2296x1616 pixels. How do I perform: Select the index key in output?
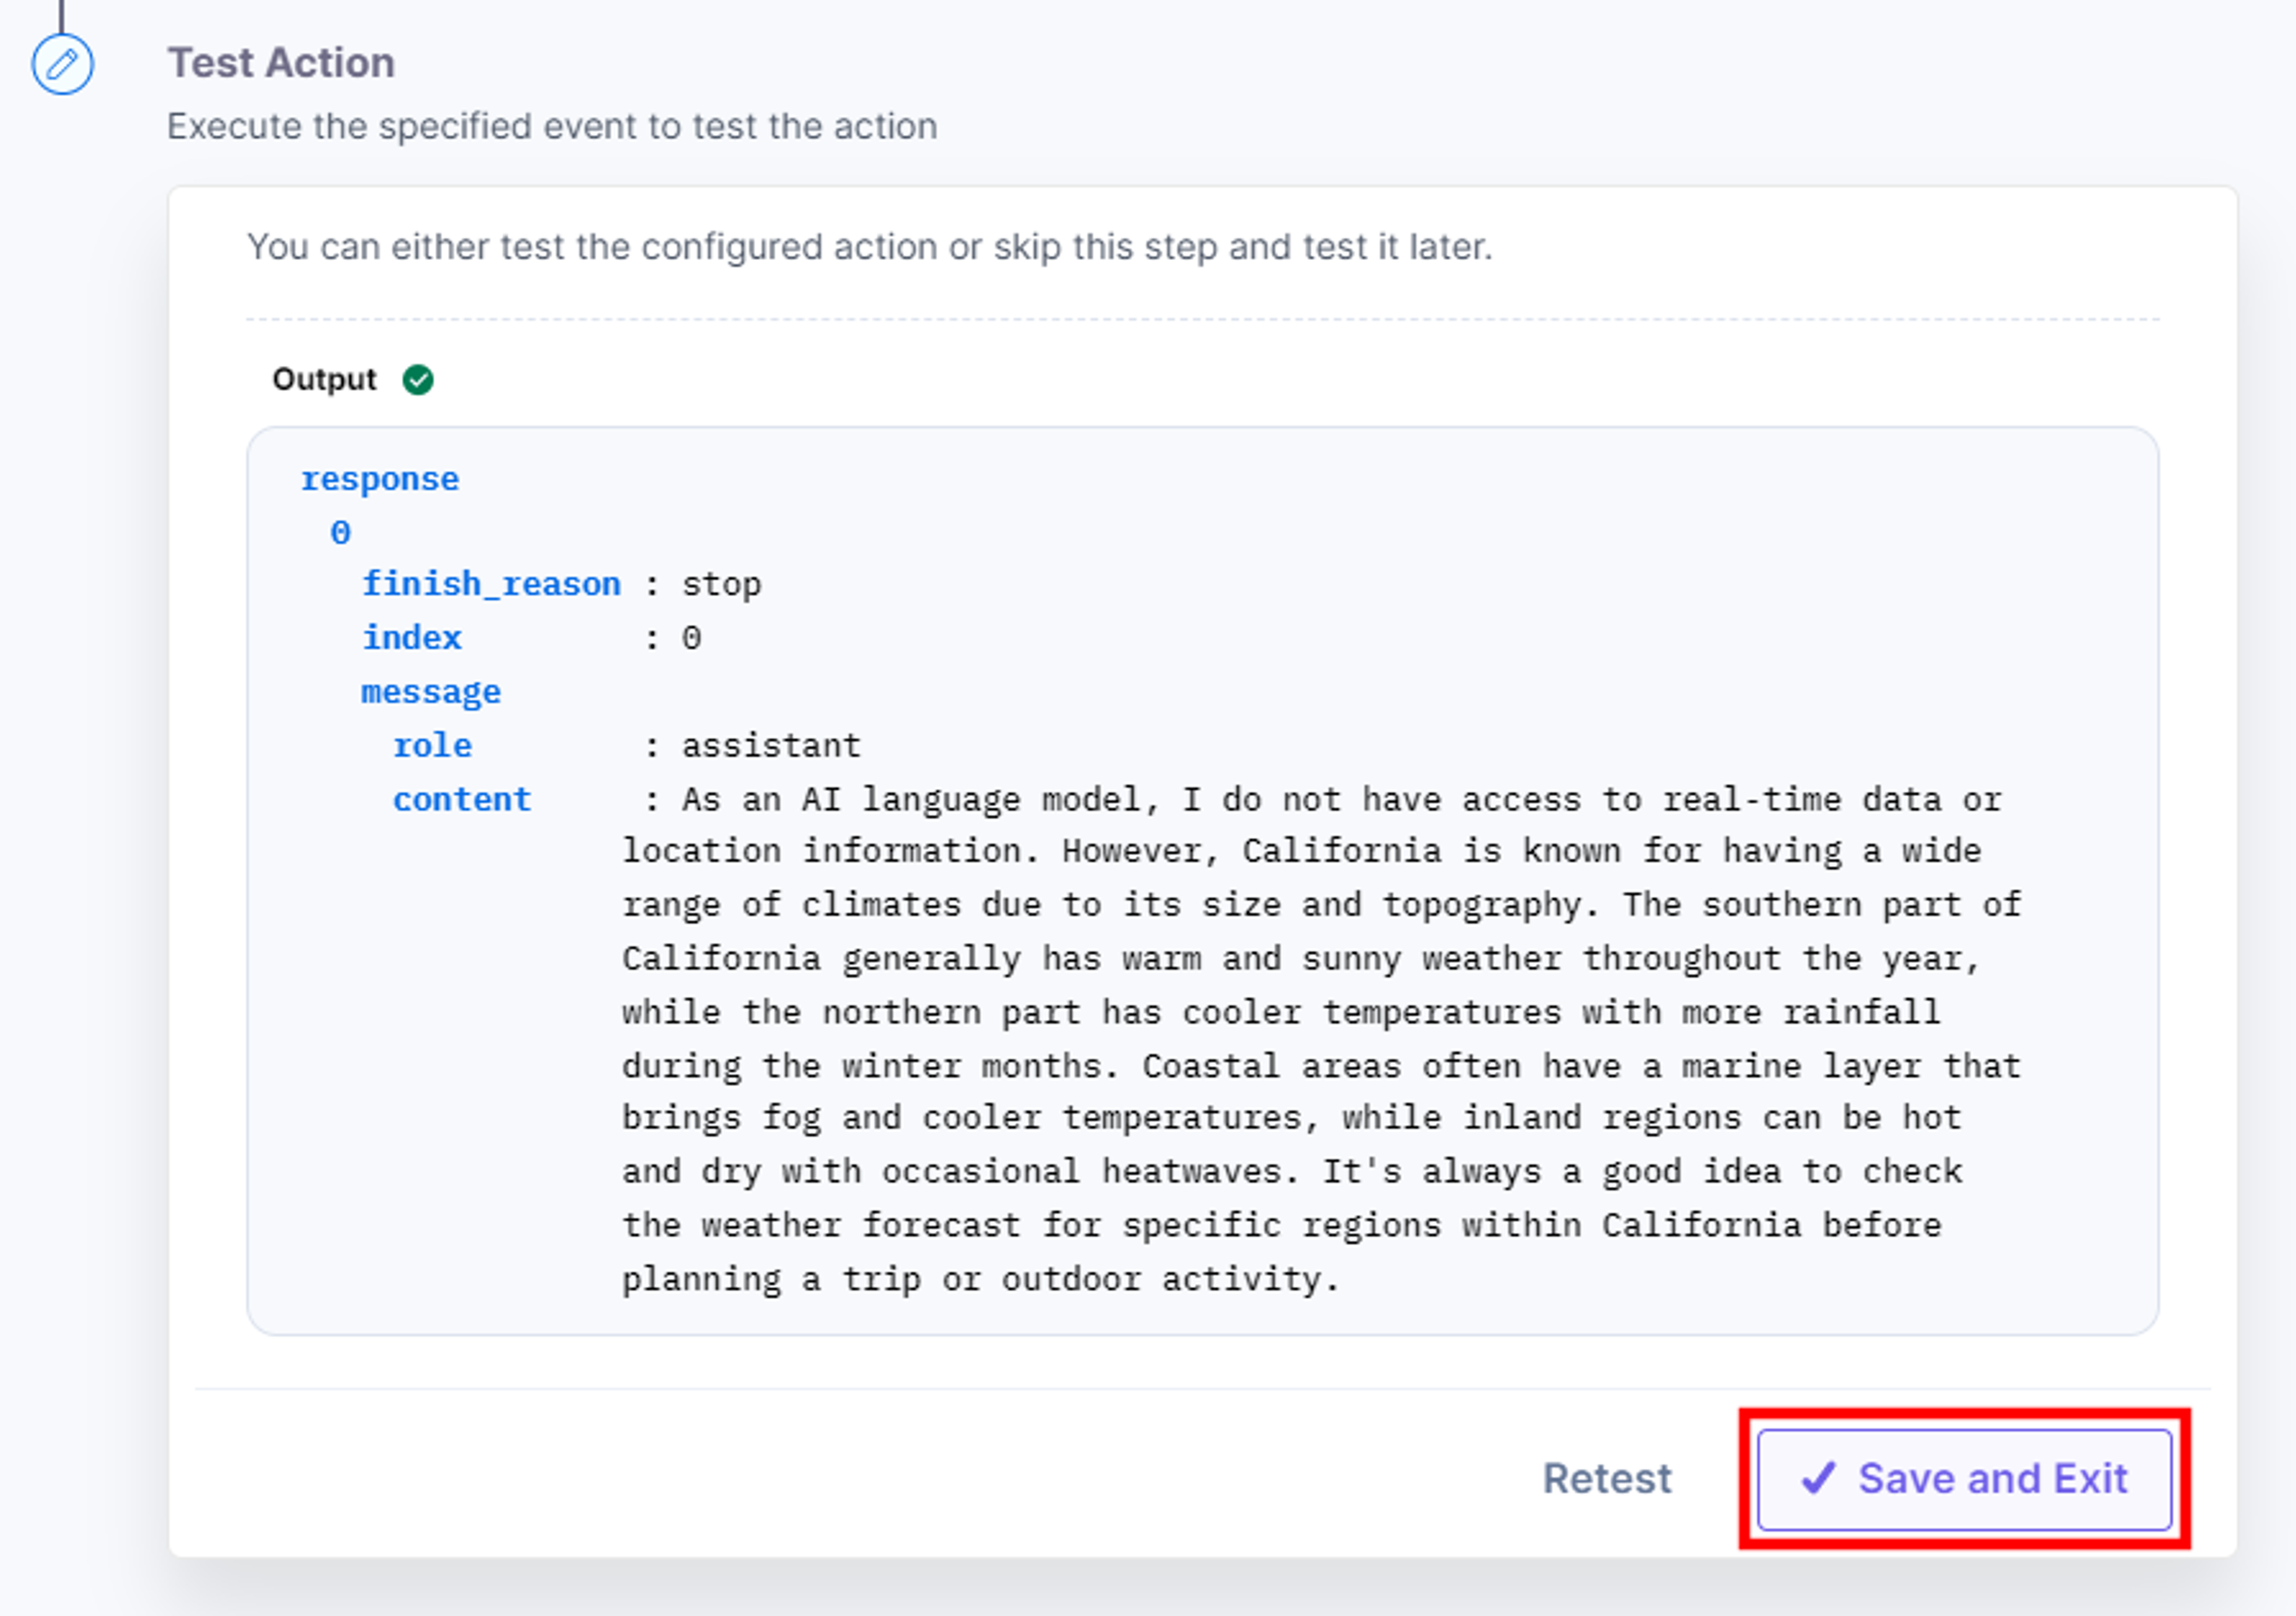coord(412,638)
